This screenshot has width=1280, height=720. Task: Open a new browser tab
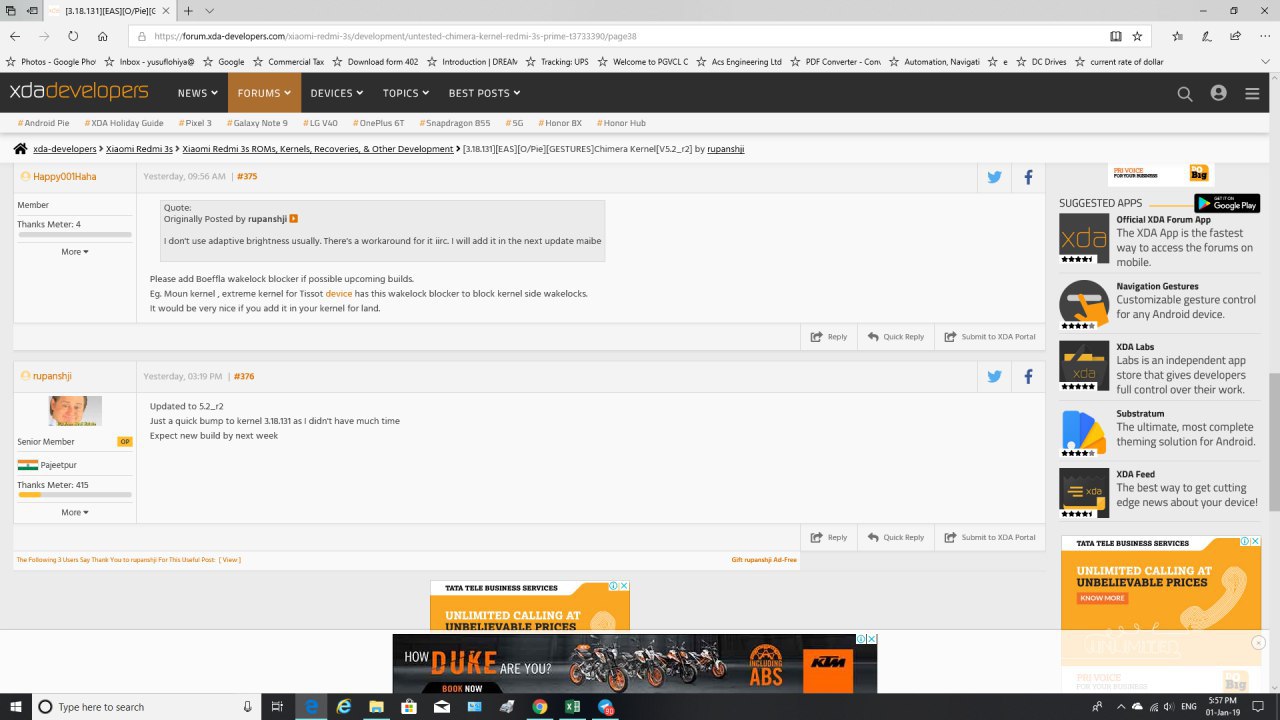pyautogui.click(x=188, y=11)
